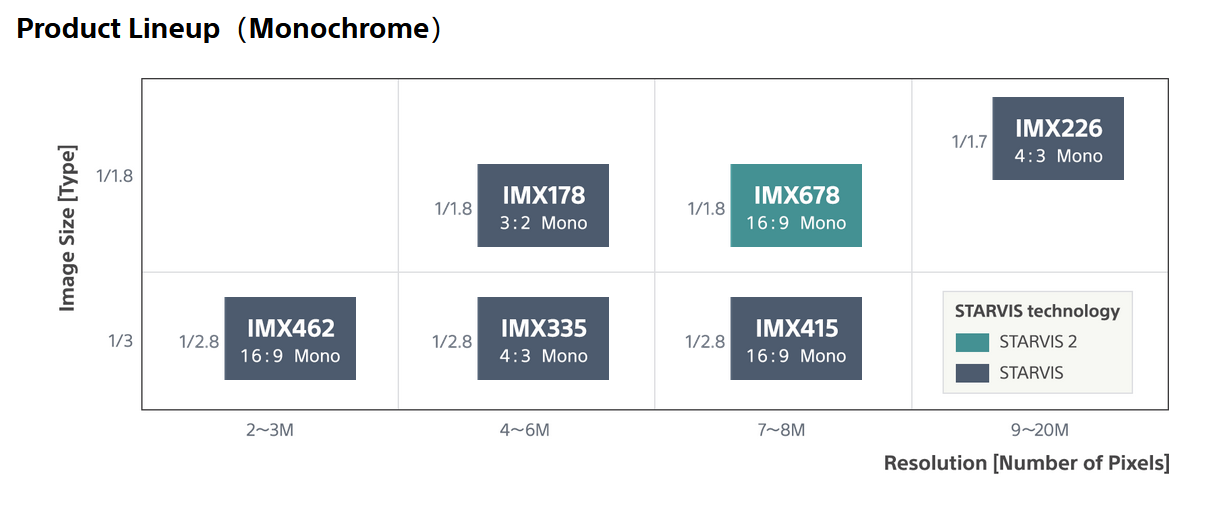The width and height of the screenshot is (1209, 513).
Task: Click the 4~6M resolution axis label
Action: 526,430
